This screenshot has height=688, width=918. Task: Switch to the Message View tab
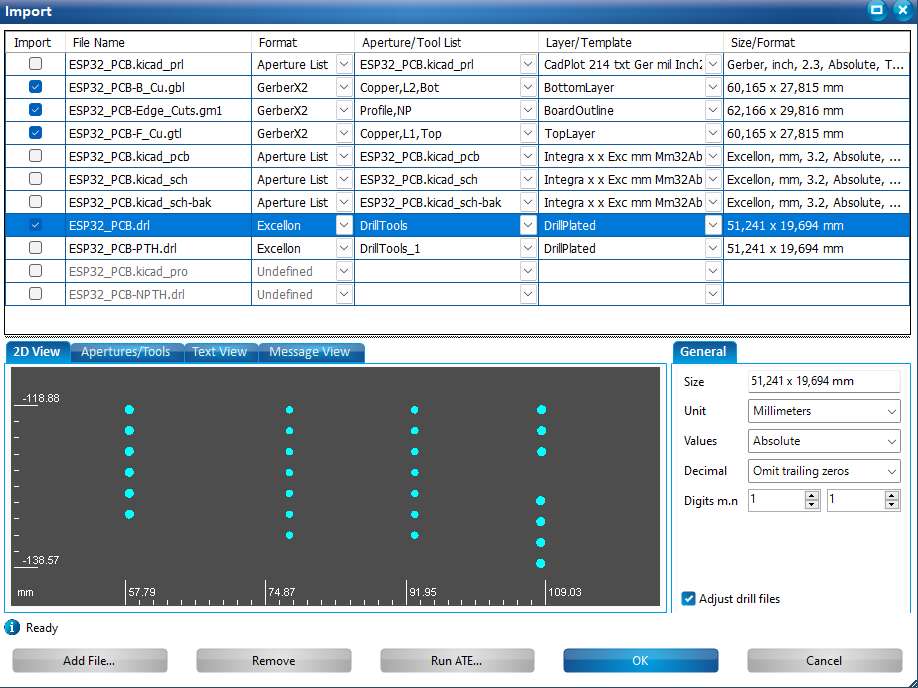[x=310, y=352]
